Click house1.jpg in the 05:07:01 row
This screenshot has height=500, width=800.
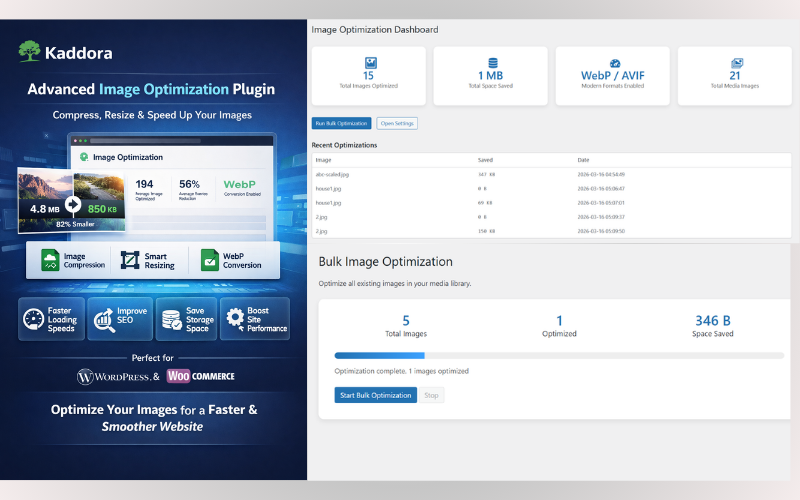pos(328,203)
